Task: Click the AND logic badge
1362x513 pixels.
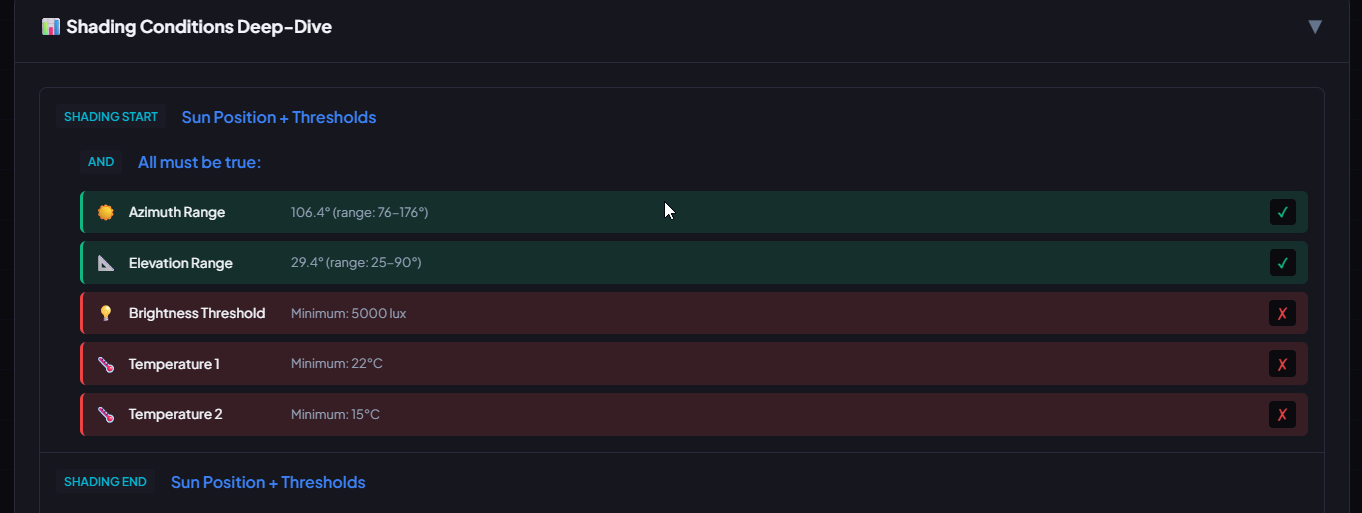Action: (101, 162)
